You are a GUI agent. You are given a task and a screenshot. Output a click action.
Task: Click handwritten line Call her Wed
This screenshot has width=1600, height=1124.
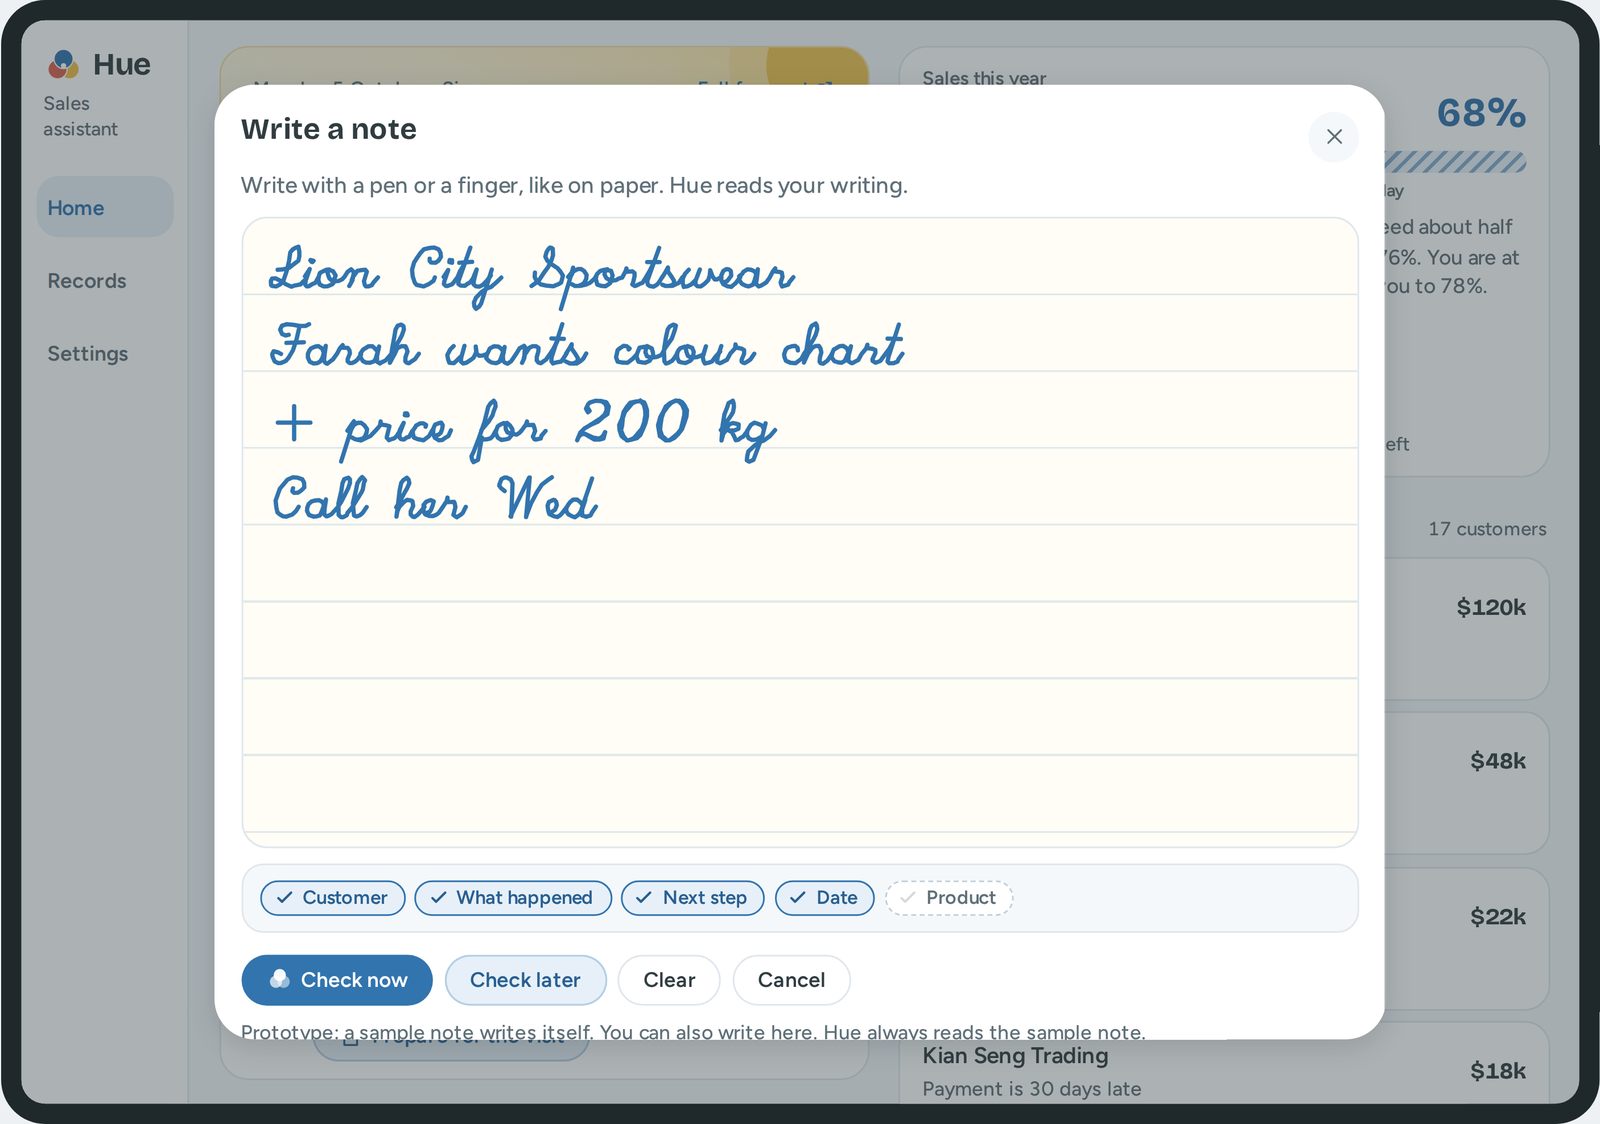pos(435,499)
